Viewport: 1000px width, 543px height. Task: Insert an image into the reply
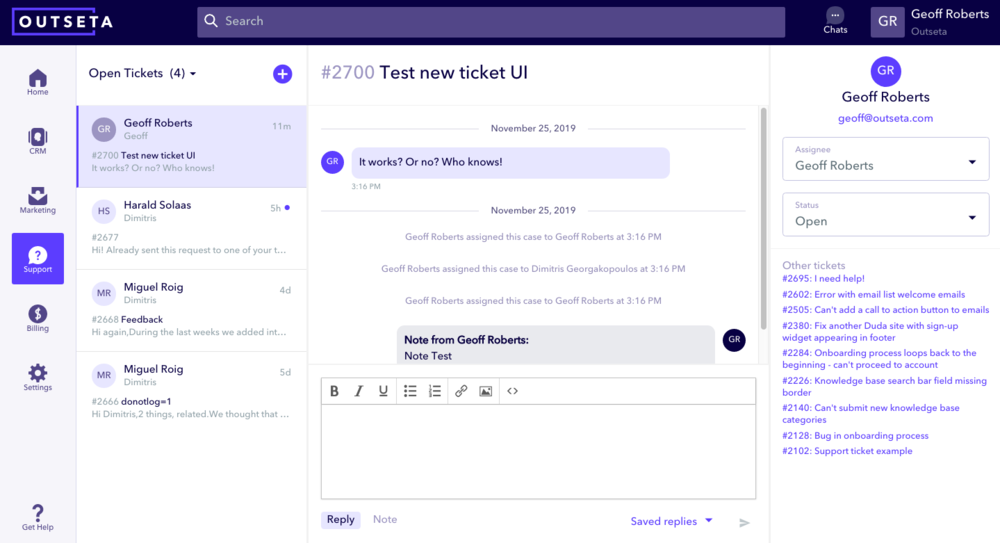pos(486,391)
